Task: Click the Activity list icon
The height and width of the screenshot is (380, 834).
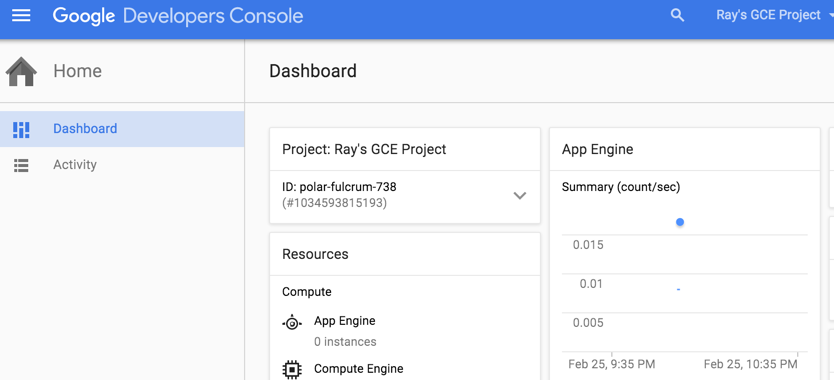Action: point(21,166)
